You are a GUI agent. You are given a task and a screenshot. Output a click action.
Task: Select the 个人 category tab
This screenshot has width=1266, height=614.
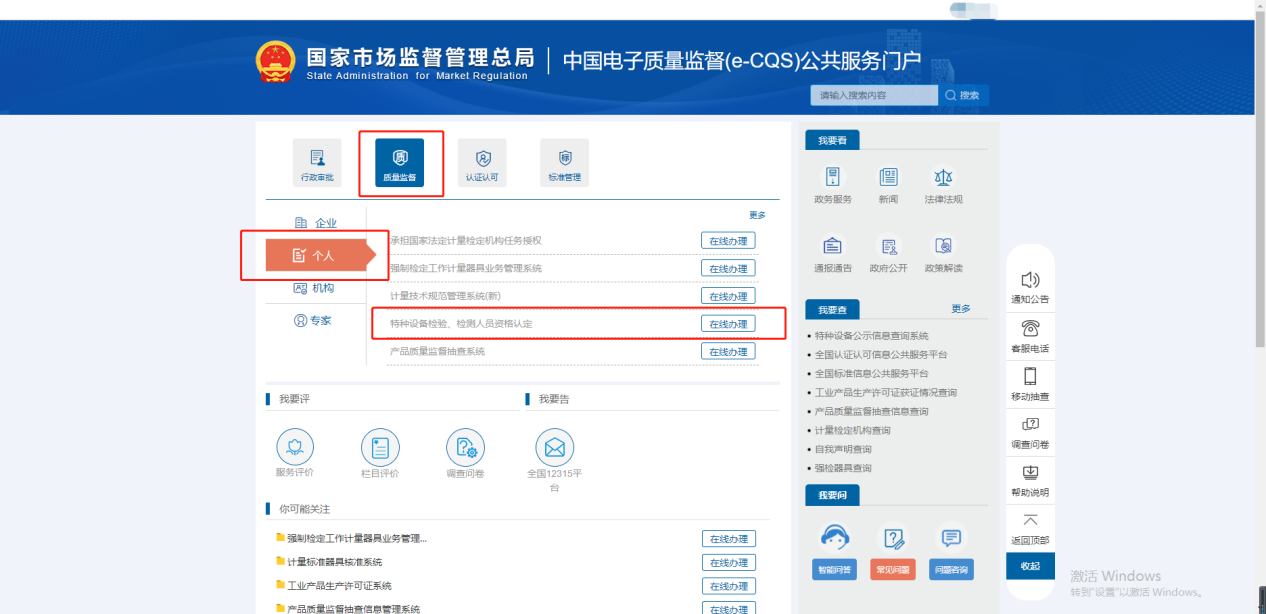pos(313,256)
